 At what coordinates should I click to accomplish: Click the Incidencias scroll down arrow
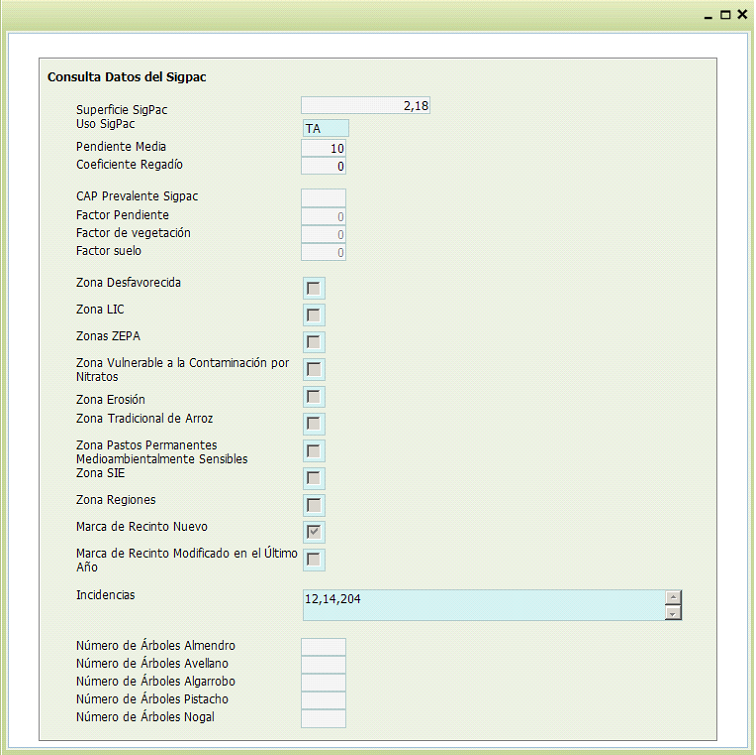673,613
